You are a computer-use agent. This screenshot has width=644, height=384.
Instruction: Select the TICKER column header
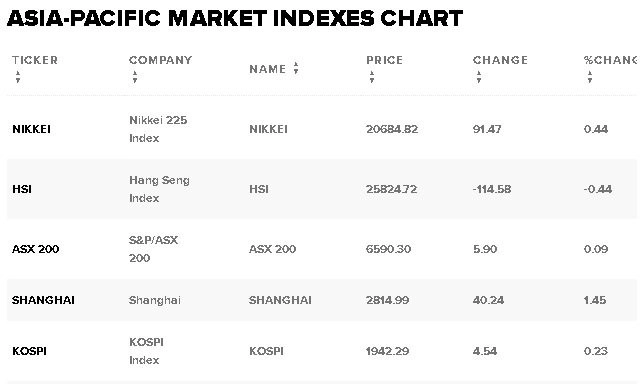[35, 60]
